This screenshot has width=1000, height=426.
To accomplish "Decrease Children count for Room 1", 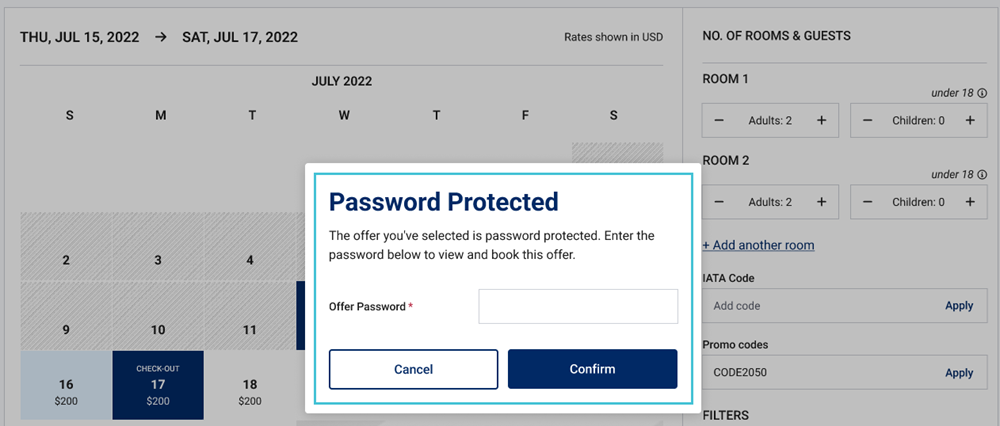I will click(867, 120).
